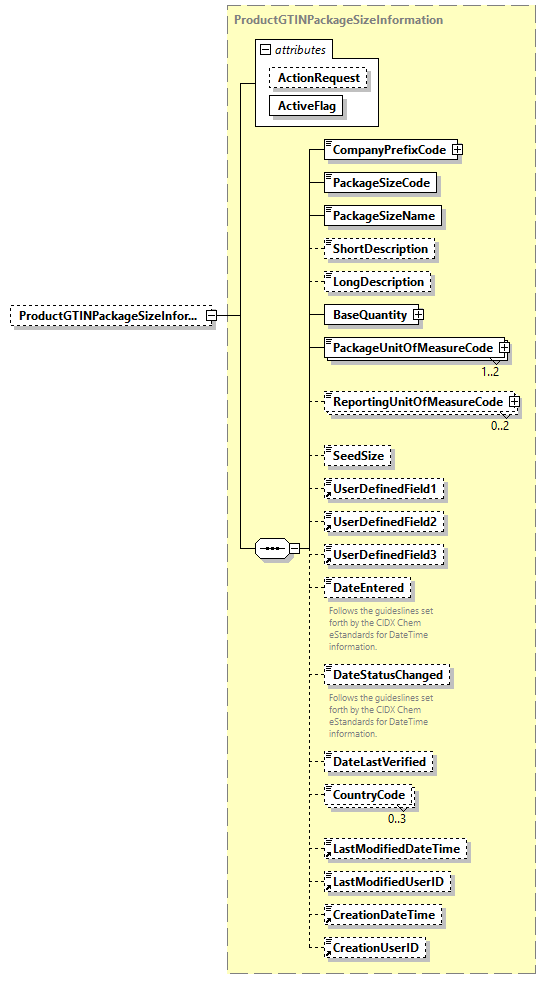546x981 pixels.
Task: Select the LastModifiedUserID element
Action: tap(388, 882)
